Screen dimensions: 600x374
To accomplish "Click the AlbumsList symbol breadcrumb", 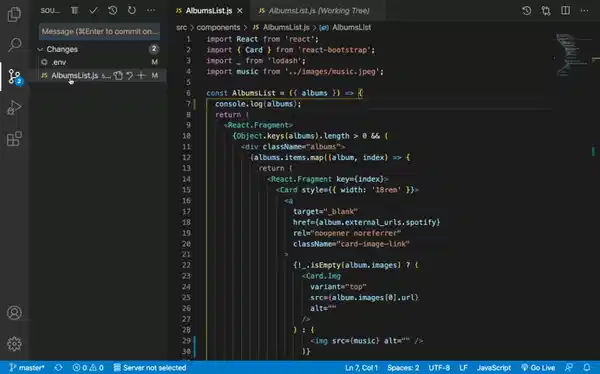I will click(346, 28).
